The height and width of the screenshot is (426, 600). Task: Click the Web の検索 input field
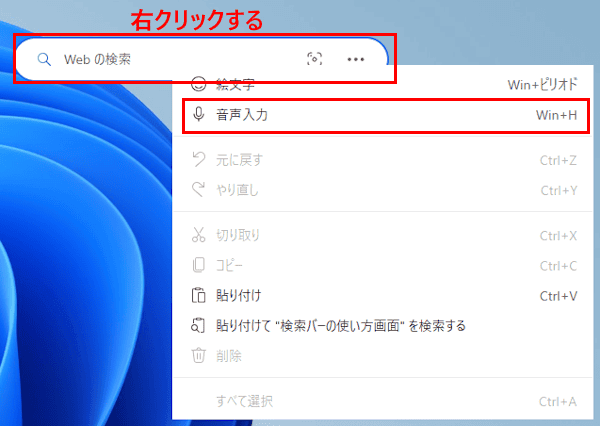pos(172,59)
